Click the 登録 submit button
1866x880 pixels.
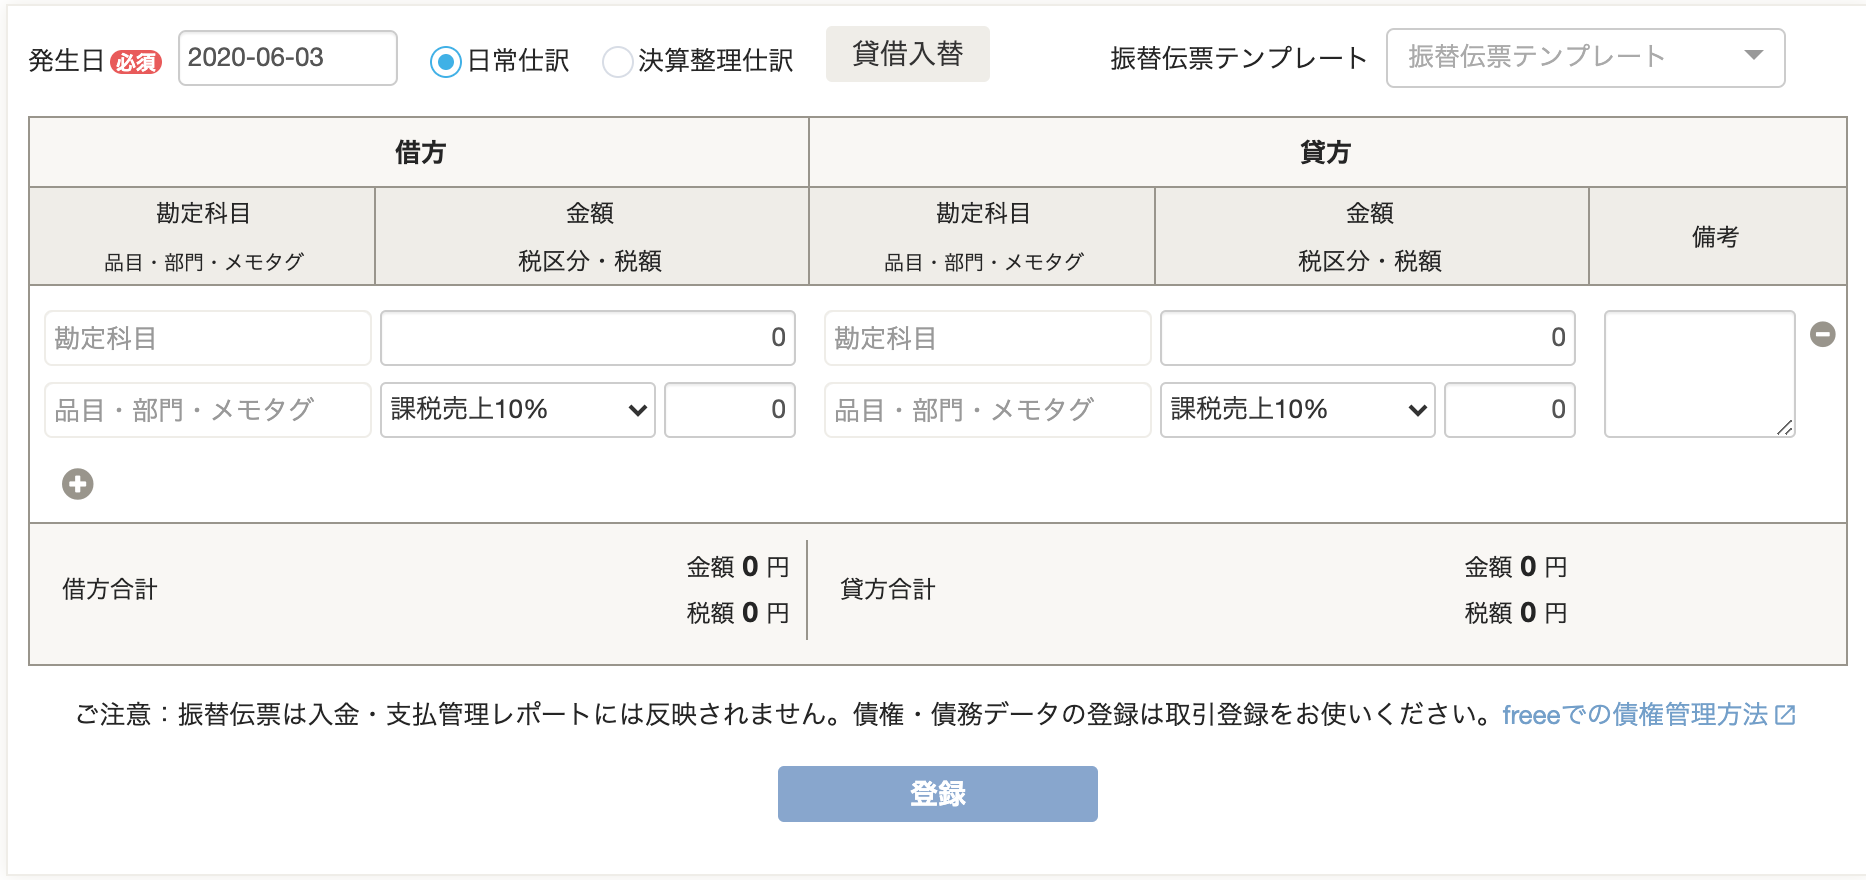938,794
